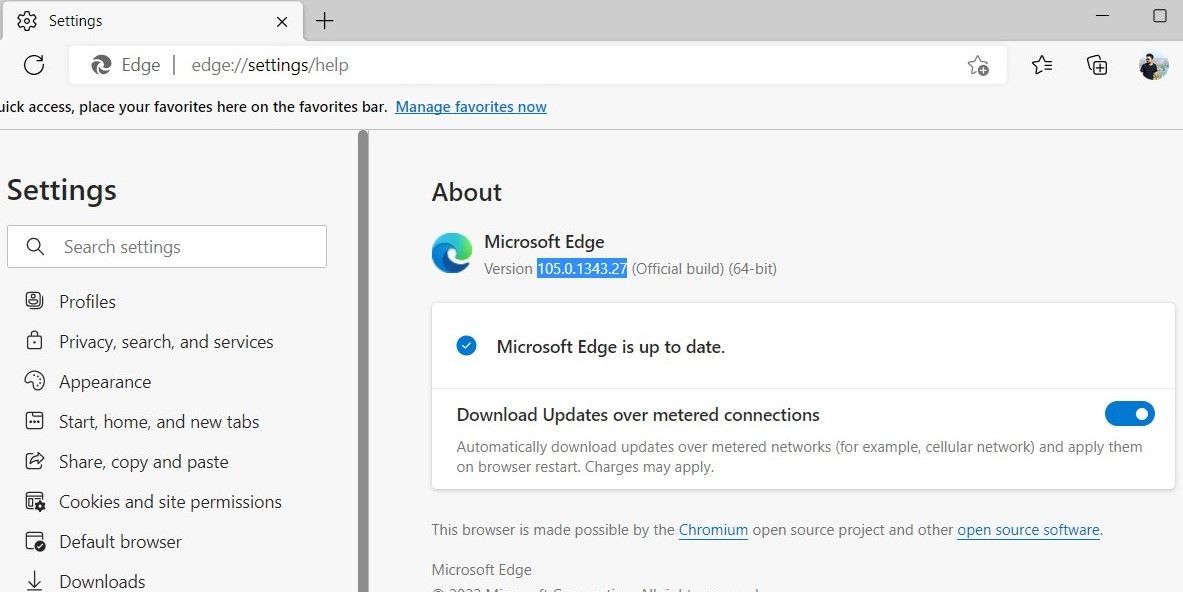Open the Collections icon
Image resolution: width=1183 pixels, height=592 pixels.
click(x=1097, y=65)
